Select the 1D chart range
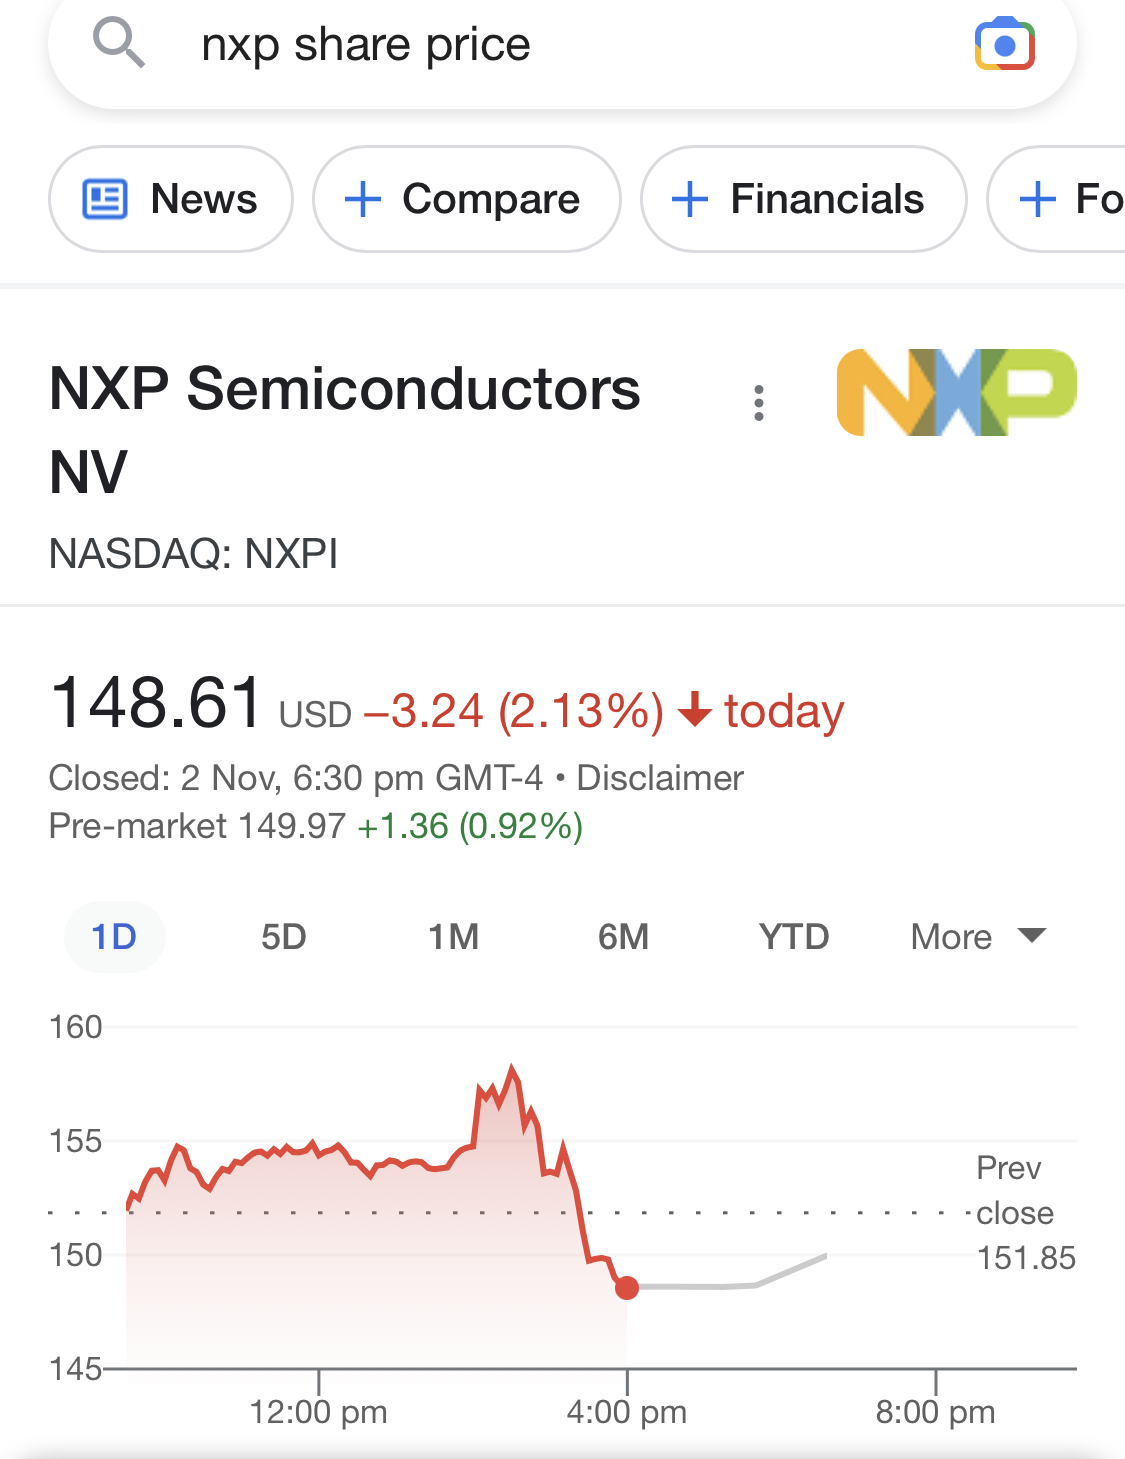Screen dimensions: 1125x1459 [114, 937]
